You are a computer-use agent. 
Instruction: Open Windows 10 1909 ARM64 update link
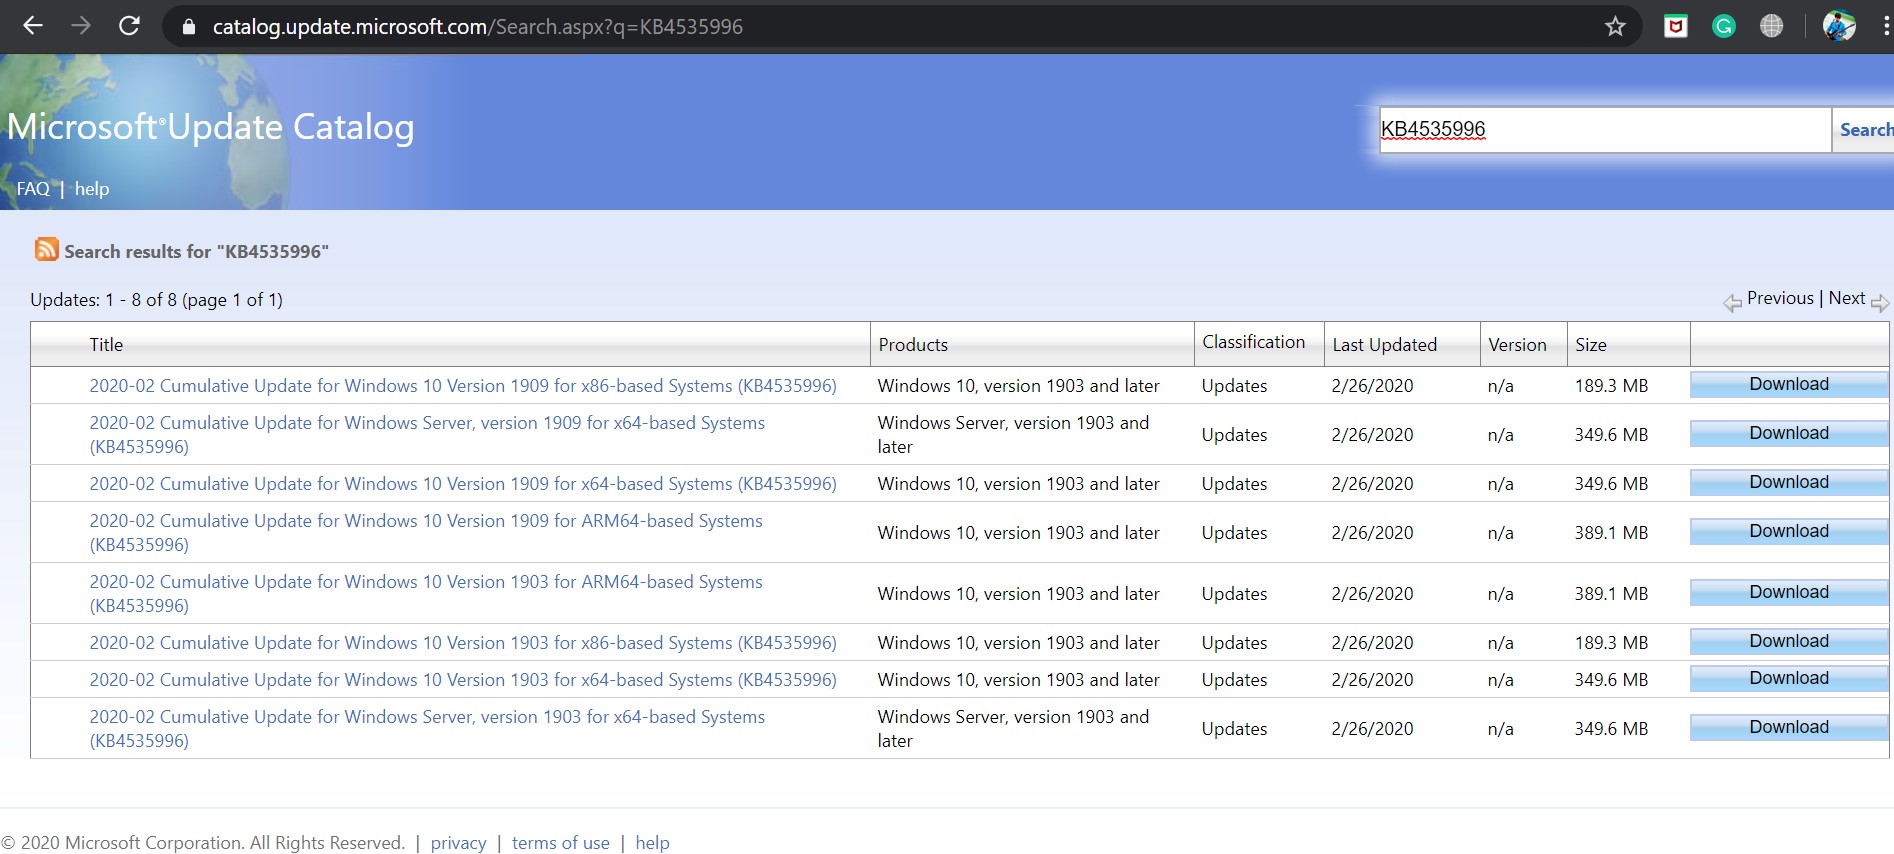pos(426,533)
